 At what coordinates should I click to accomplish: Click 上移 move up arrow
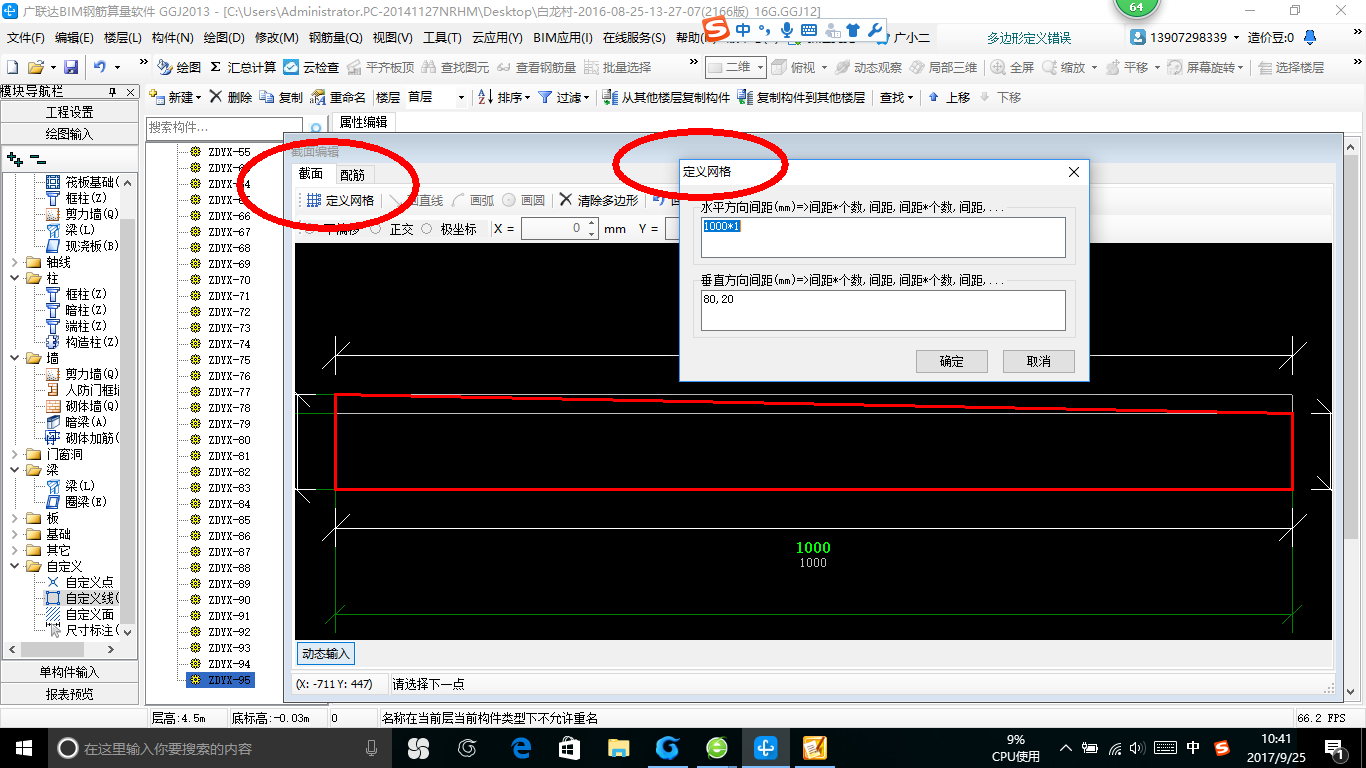click(x=949, y=97)
